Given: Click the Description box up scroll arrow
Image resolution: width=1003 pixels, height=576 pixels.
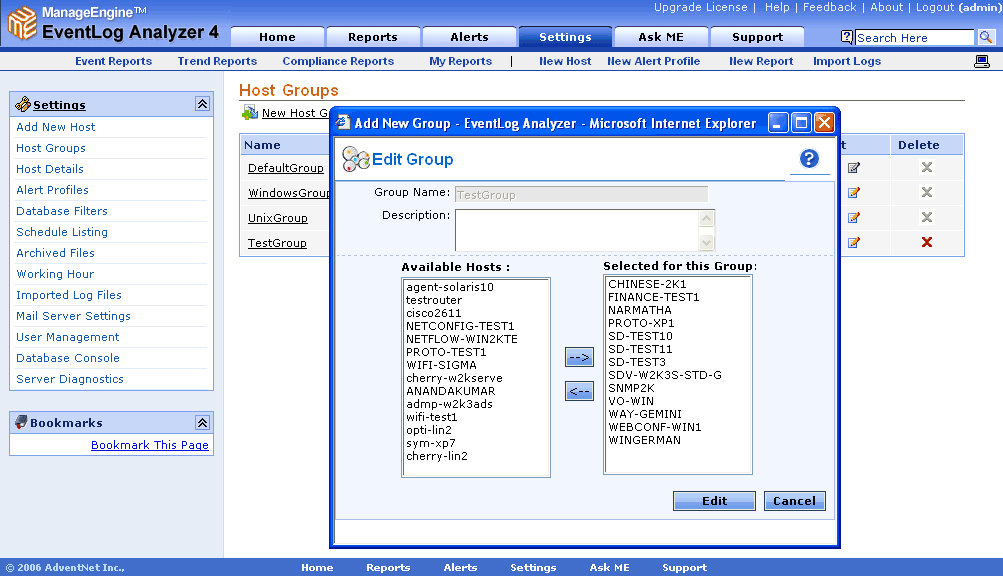Looking at the screenshot, I should (x=706, y=219).
